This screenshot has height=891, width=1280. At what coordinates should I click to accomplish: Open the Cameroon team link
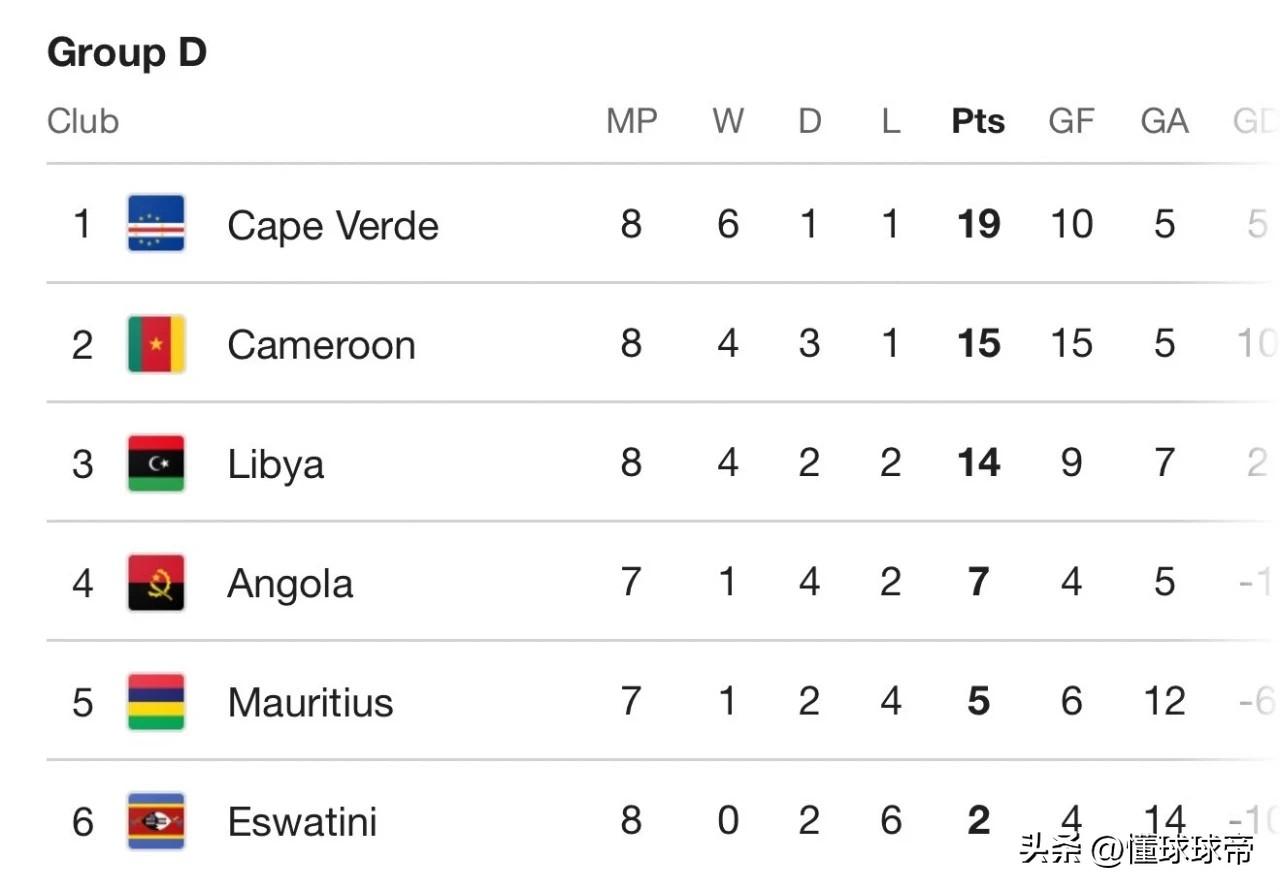coord(321,345)
